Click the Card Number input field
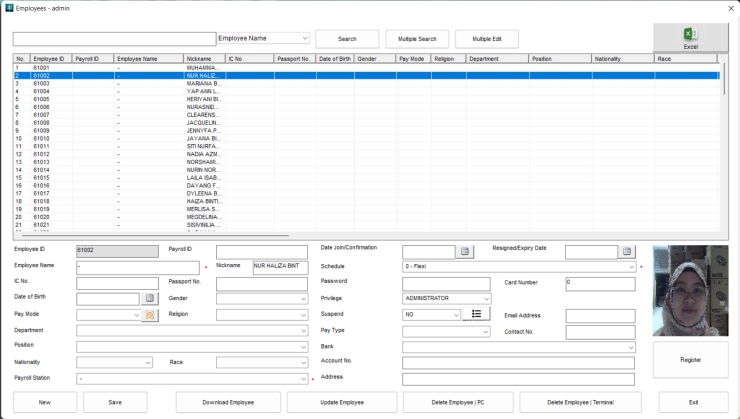This screenshot has height=419, width=740. (x=599, y=283)
